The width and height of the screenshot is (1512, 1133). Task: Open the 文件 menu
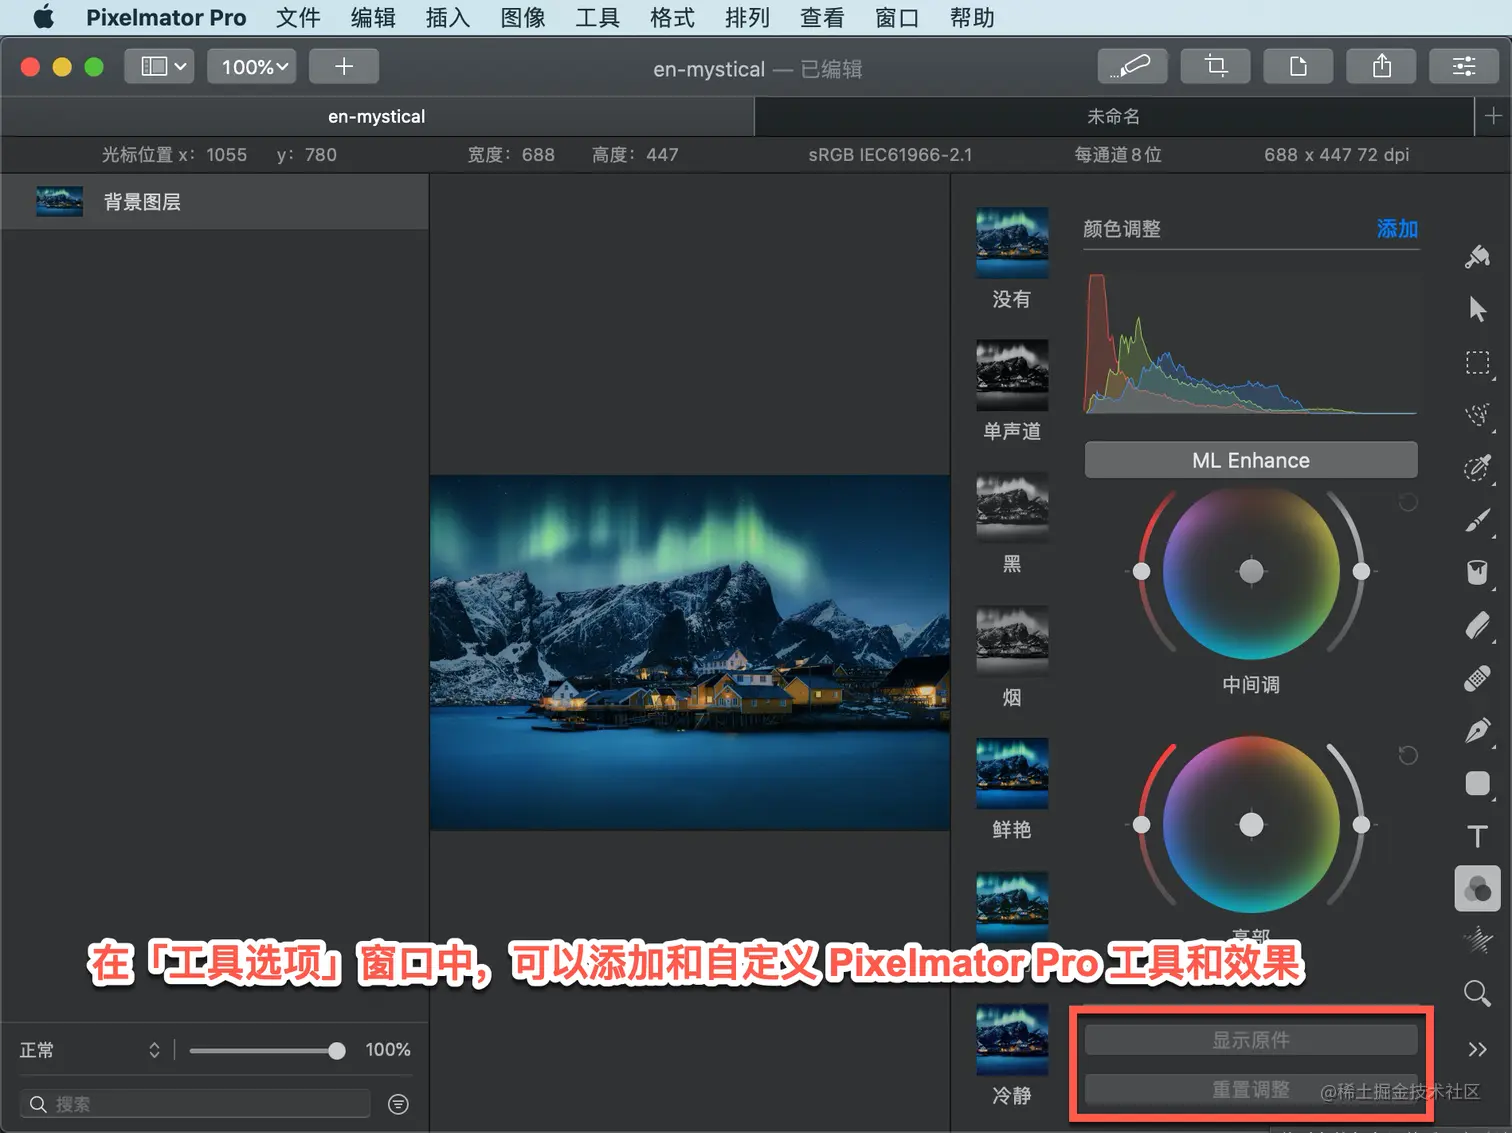coord(298,18)
